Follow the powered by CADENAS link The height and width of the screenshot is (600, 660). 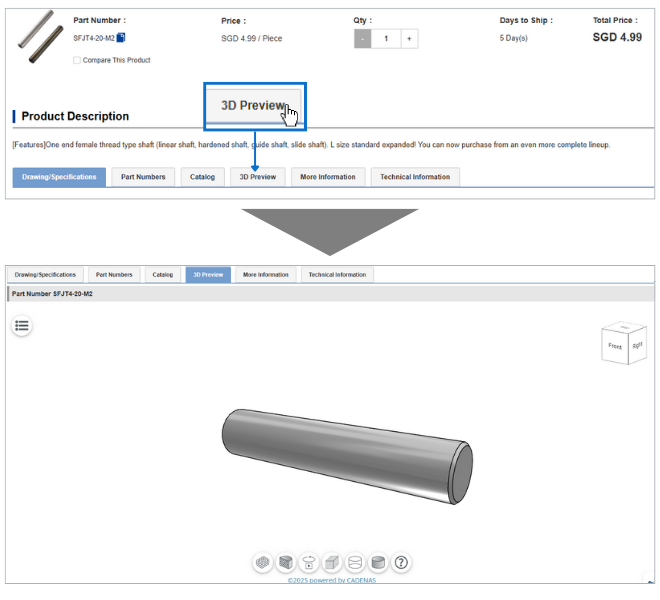click(330, 580)
